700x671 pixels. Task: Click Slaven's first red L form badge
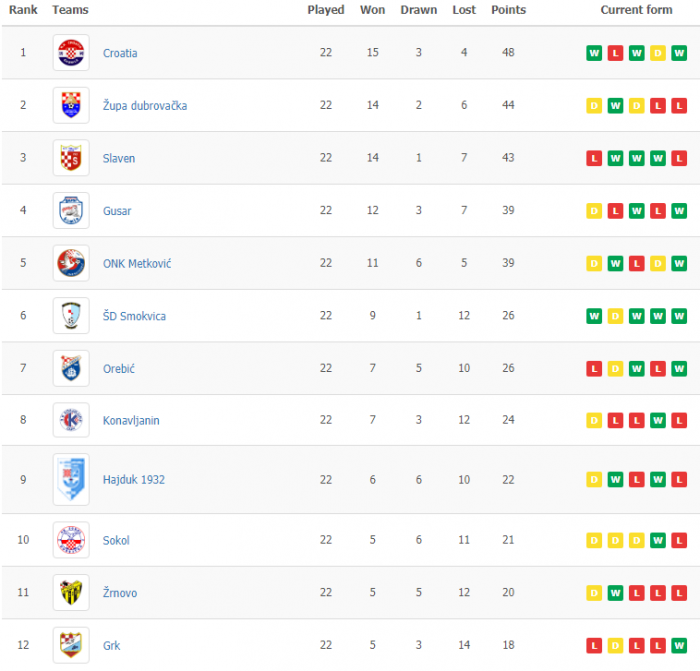coord(594,158)
